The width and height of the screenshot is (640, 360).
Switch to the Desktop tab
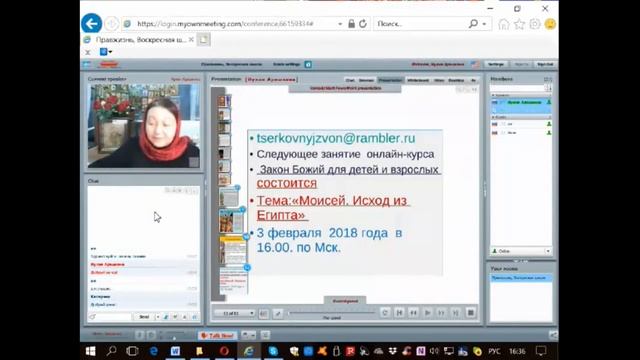[456, 80]
